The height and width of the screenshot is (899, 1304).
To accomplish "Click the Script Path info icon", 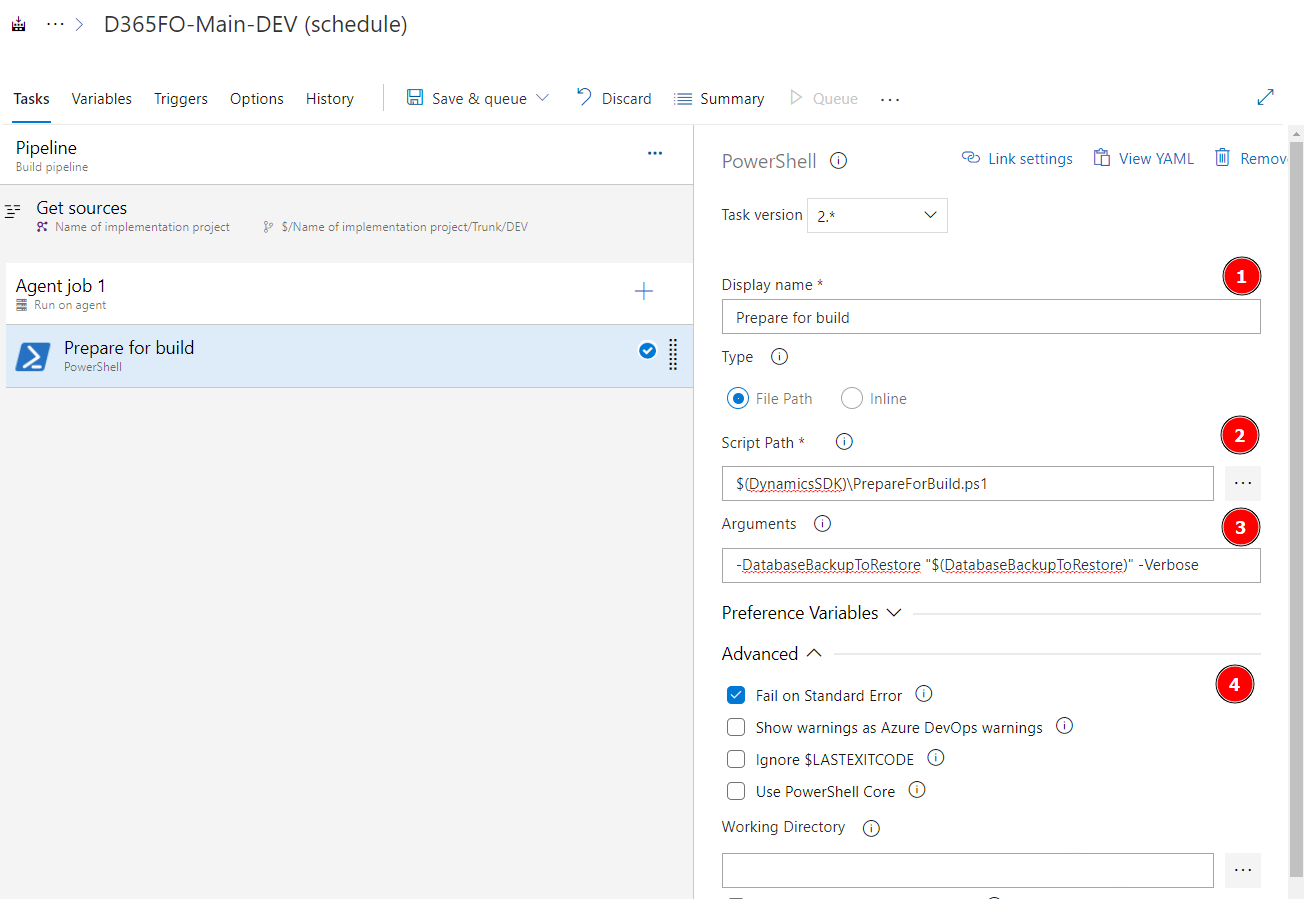I will click(843, 441).
